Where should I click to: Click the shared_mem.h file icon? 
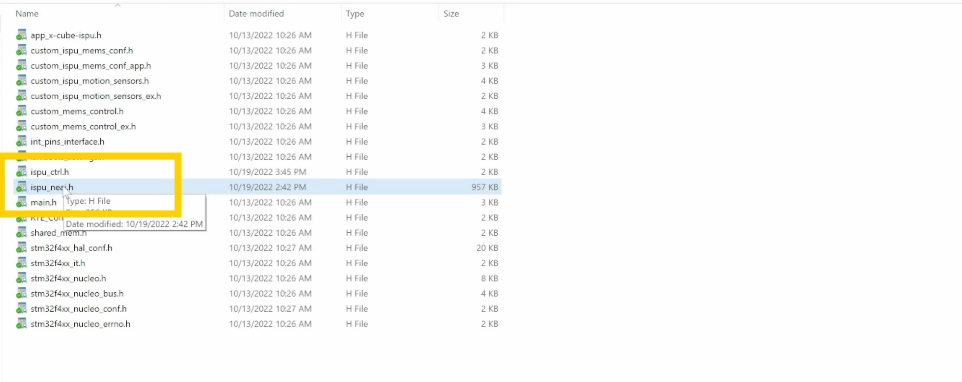tap(21, 232)
